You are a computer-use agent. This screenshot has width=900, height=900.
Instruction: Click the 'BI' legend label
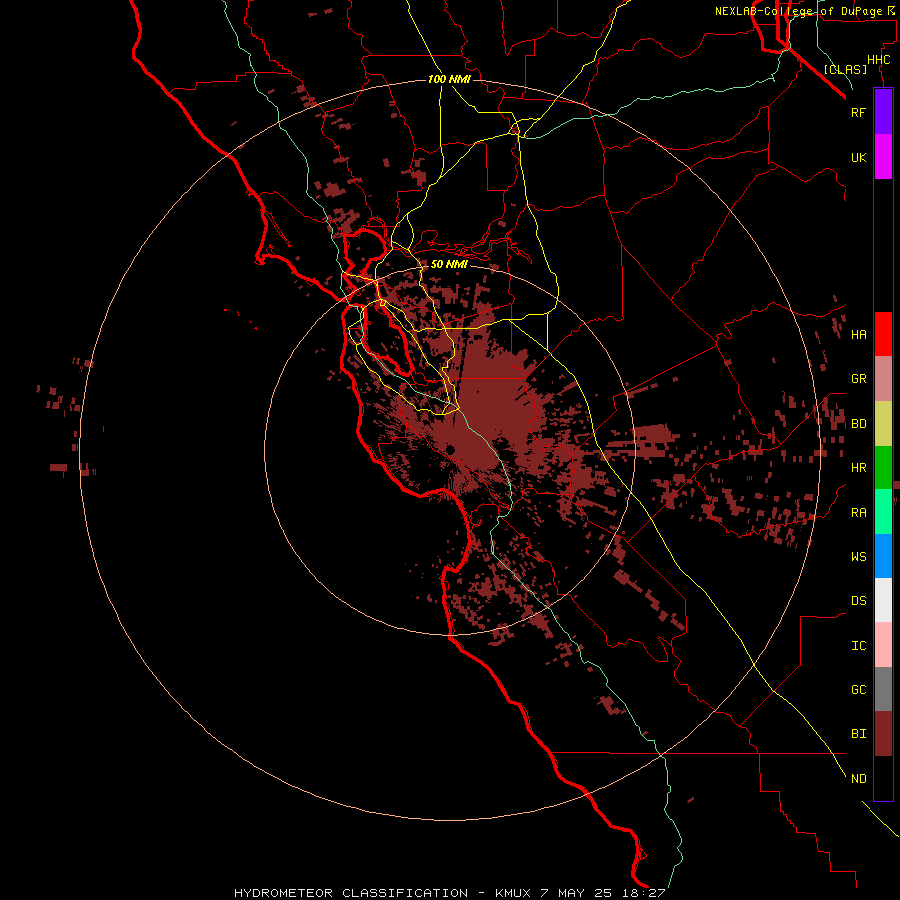[x=858, y=734]
